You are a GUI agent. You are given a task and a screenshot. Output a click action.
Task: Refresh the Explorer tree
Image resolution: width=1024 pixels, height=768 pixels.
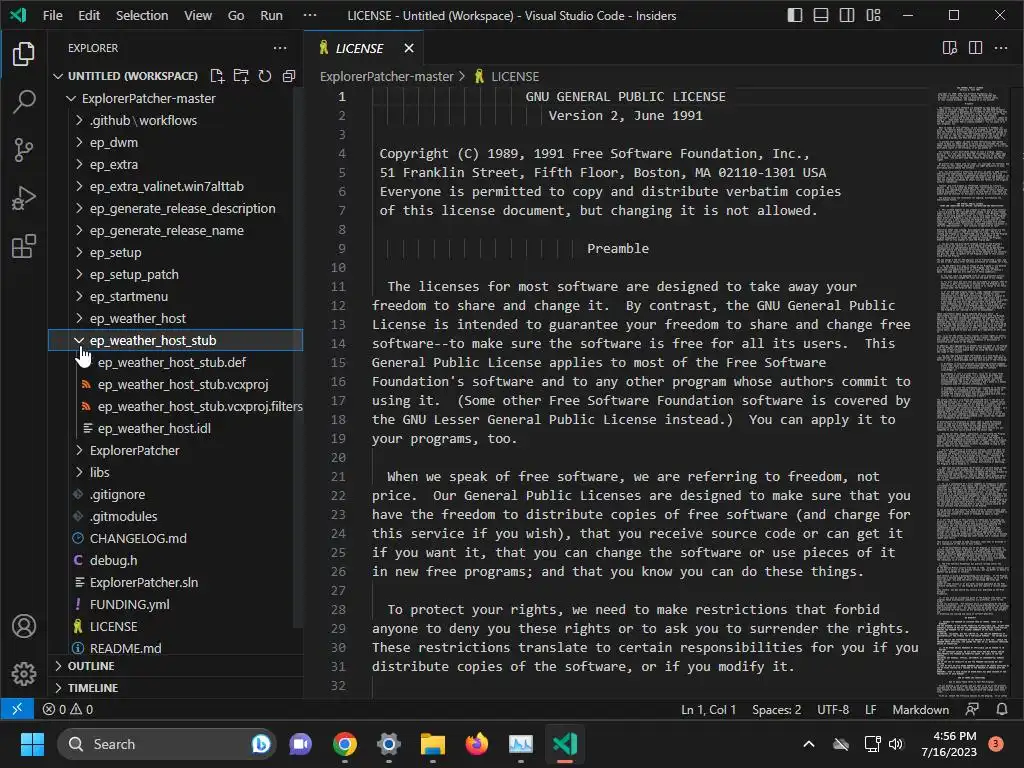click(264, 76)
